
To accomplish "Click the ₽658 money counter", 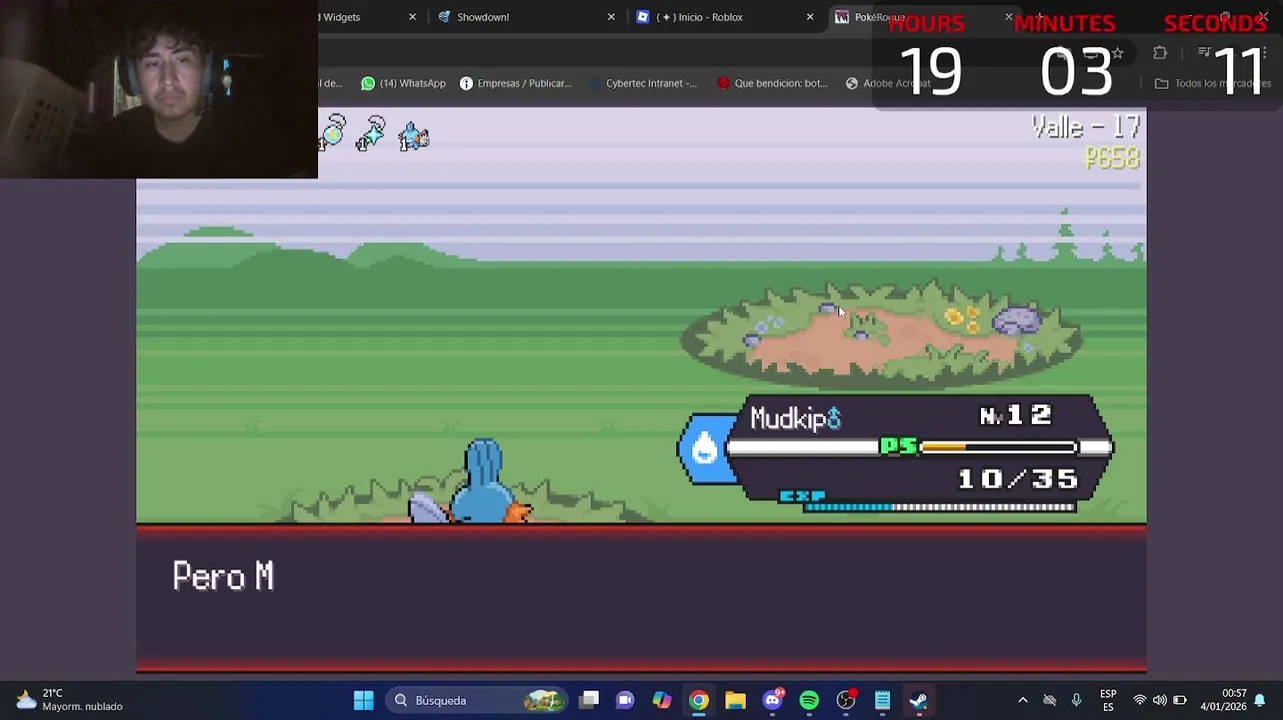I will click(x=1112, y=158).
